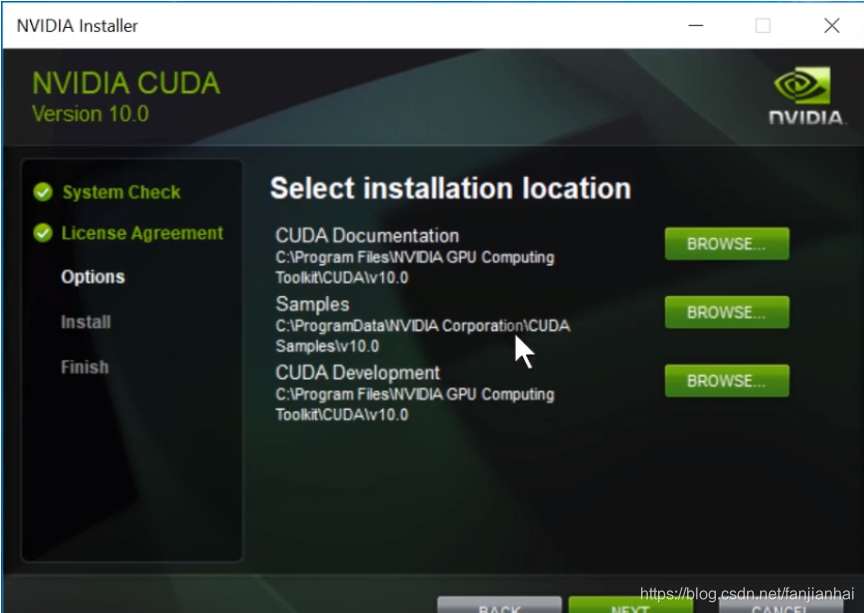The height and width of the screenshot is (613, 864).
Task: Click the BACK button
Action: (x=499, y=605)
